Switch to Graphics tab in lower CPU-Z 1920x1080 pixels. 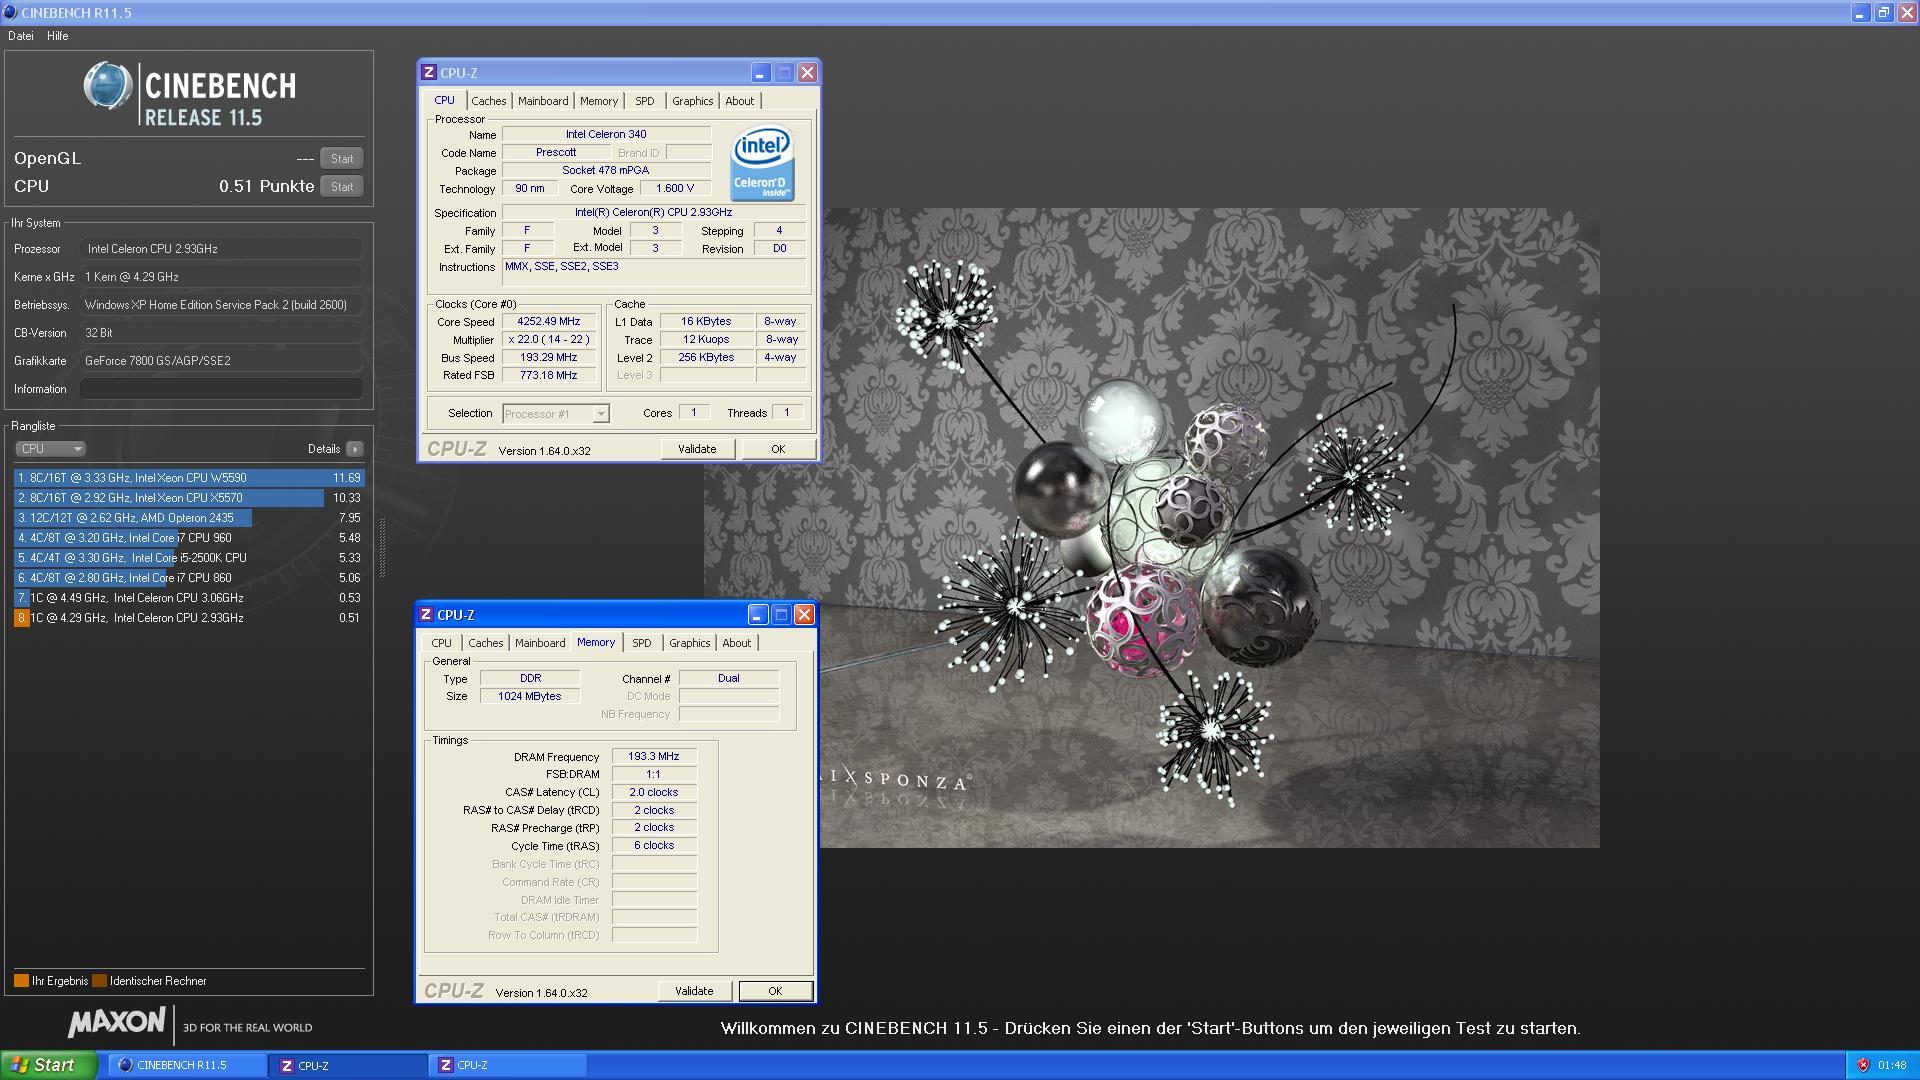689,643
